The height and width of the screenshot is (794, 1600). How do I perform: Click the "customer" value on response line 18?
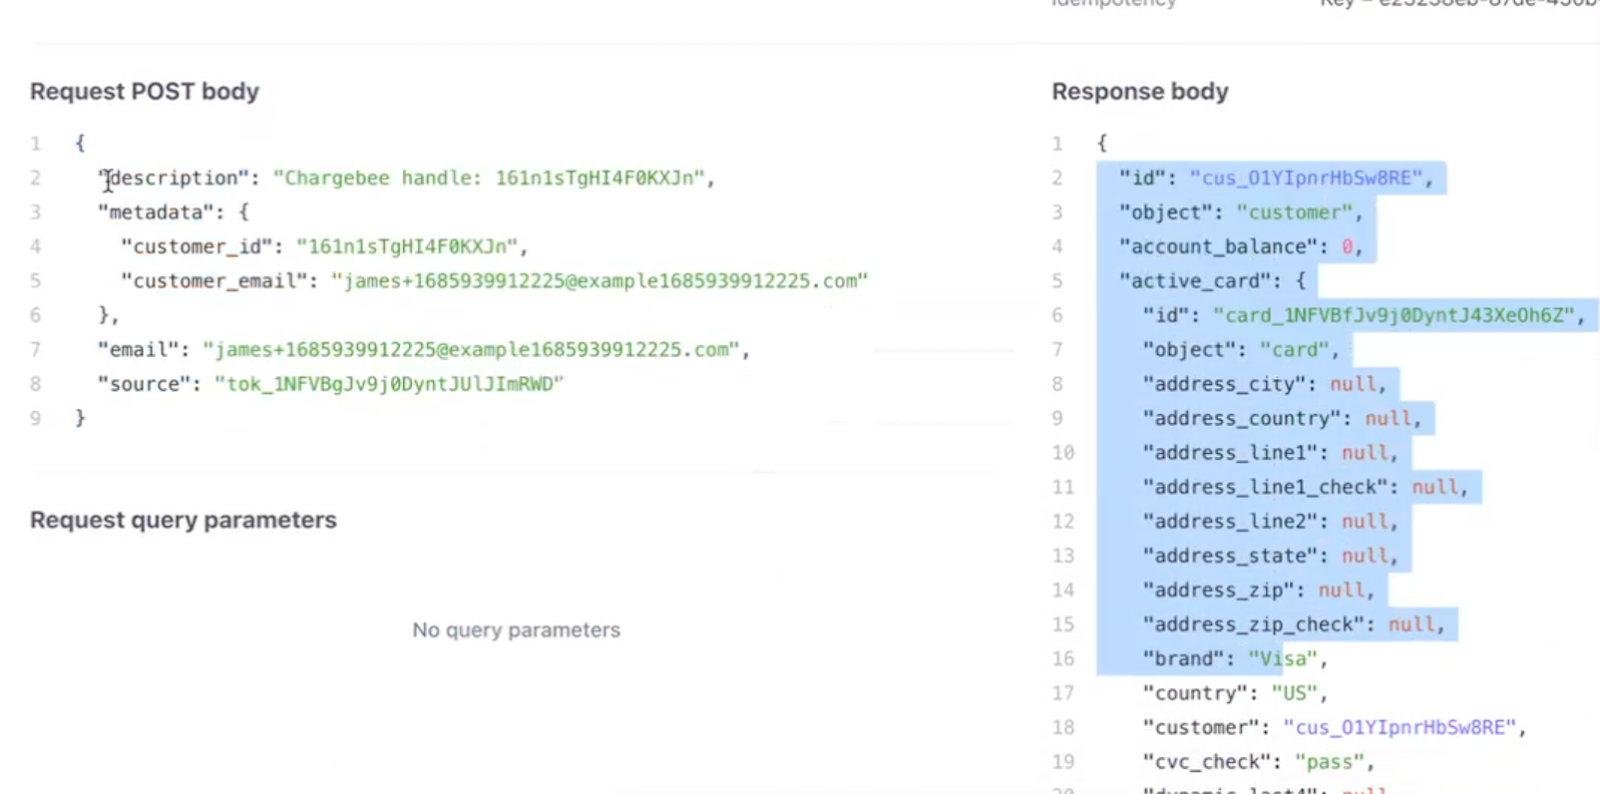tap(1399, 728)
